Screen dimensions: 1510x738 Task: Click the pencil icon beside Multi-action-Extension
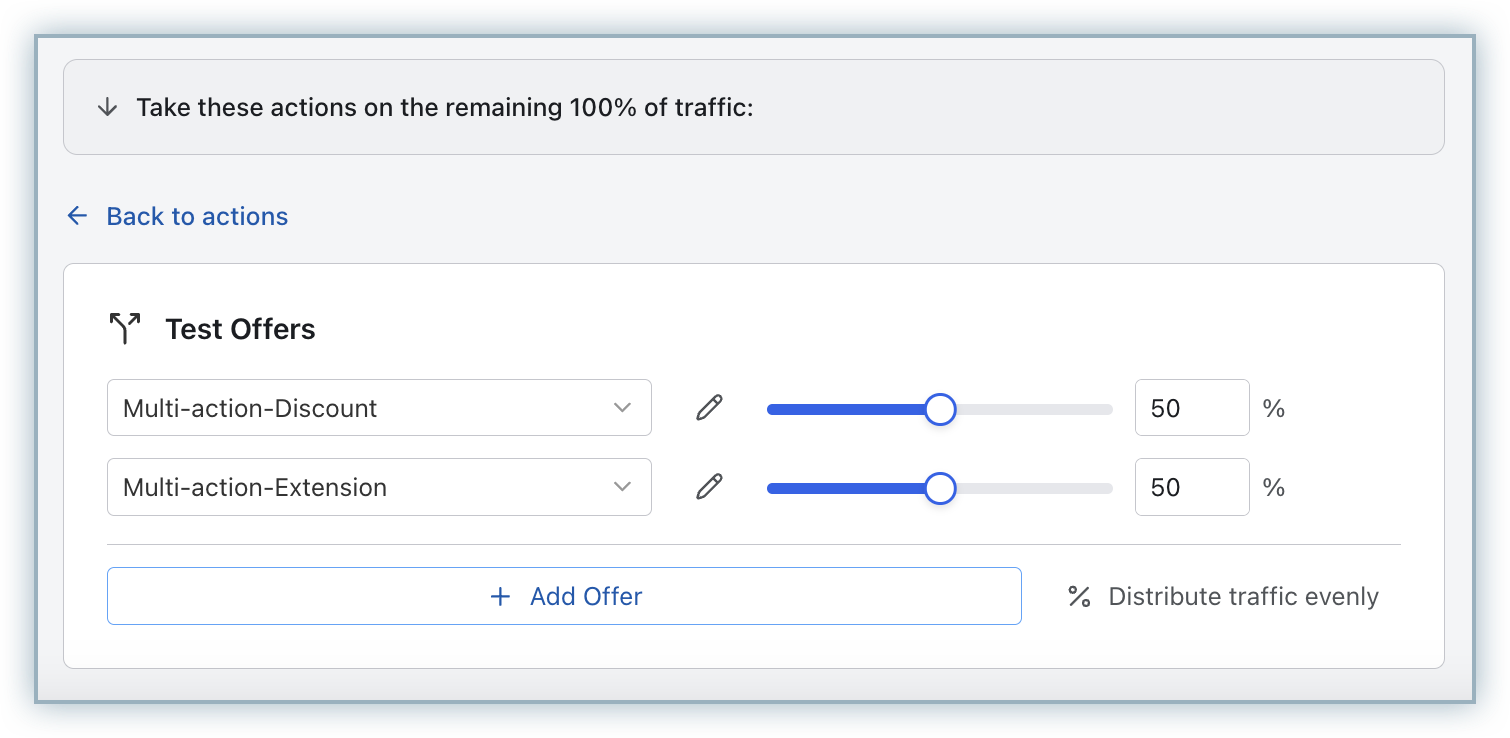(x=709, y=487)
